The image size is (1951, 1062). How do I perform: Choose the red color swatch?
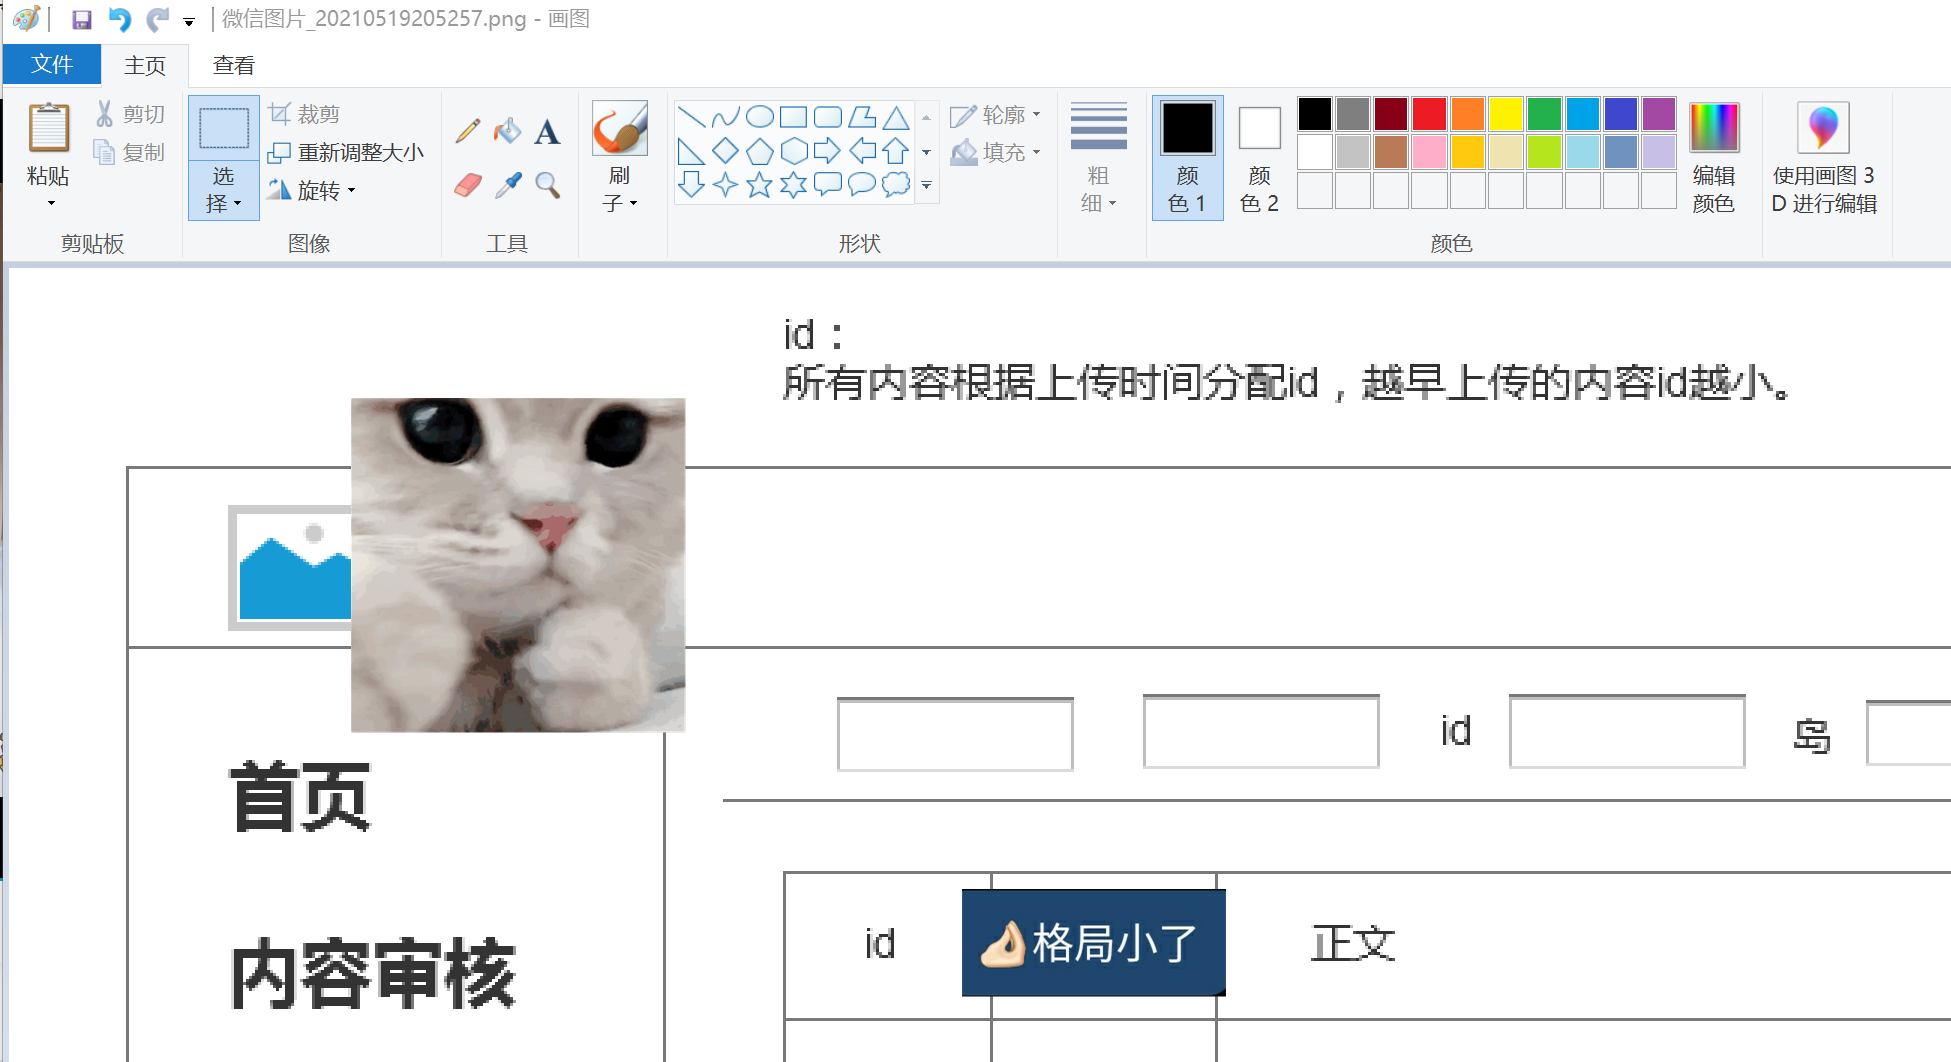(1429, 114)
